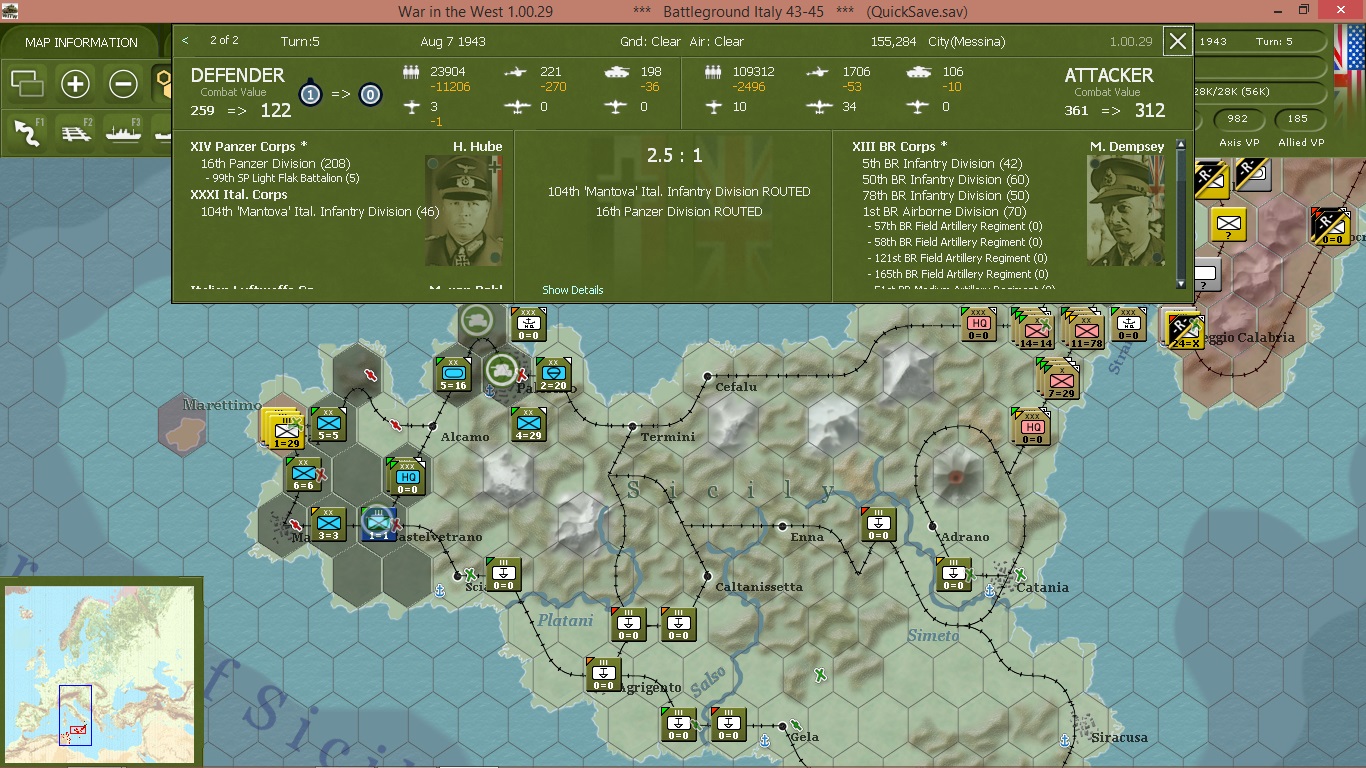Image resolution: width=1366 pixels, height=768 pixels.
Task: Select the 7=29 unit stack
Action: pyautogui.click(x=1059, y=377)
